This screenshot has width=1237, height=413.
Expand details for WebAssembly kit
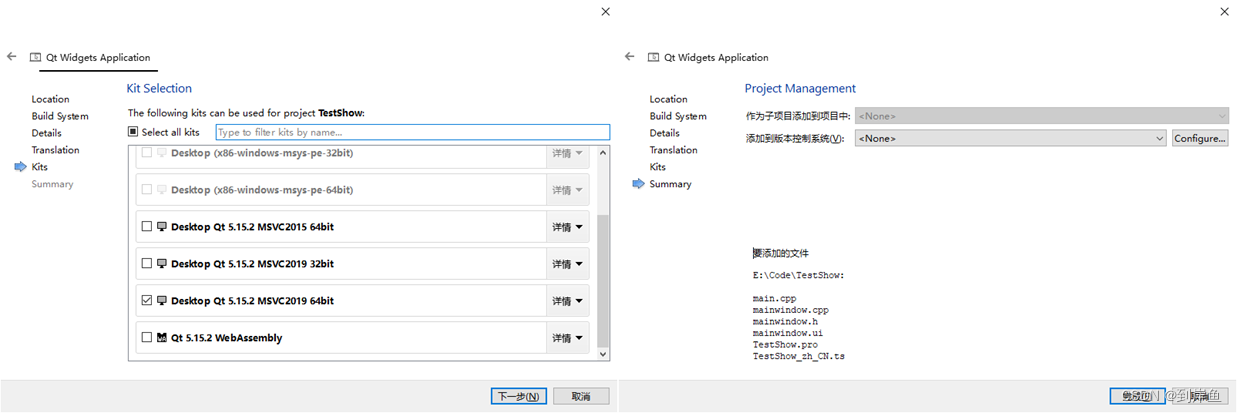tap(567, 338)
